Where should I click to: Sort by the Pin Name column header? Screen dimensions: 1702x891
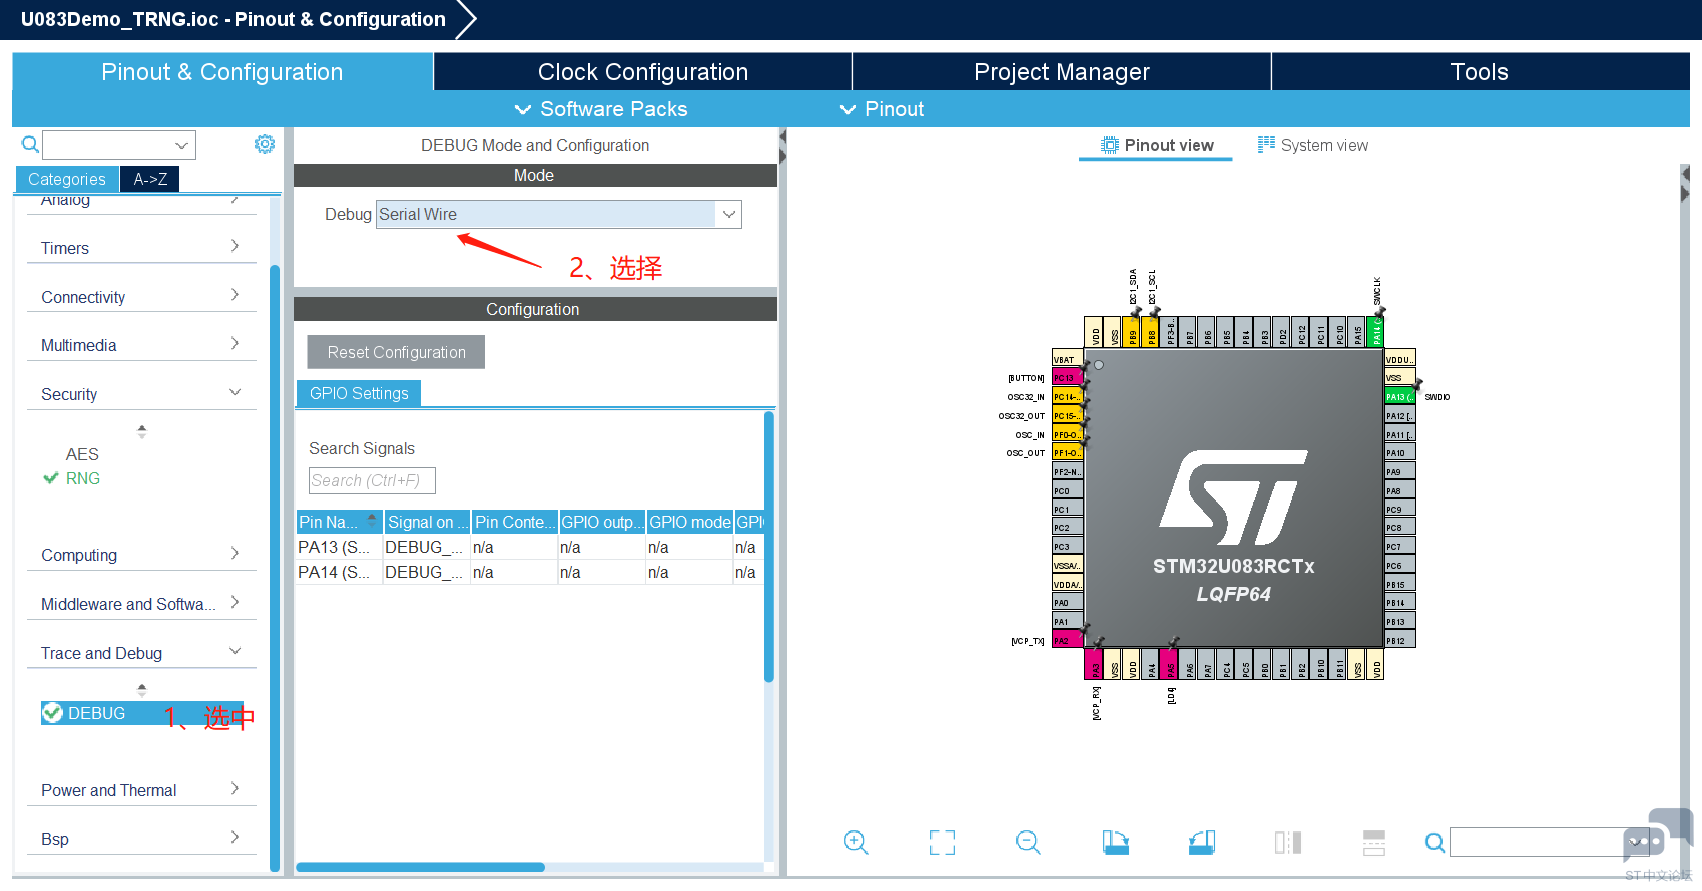tap(339, 522)
